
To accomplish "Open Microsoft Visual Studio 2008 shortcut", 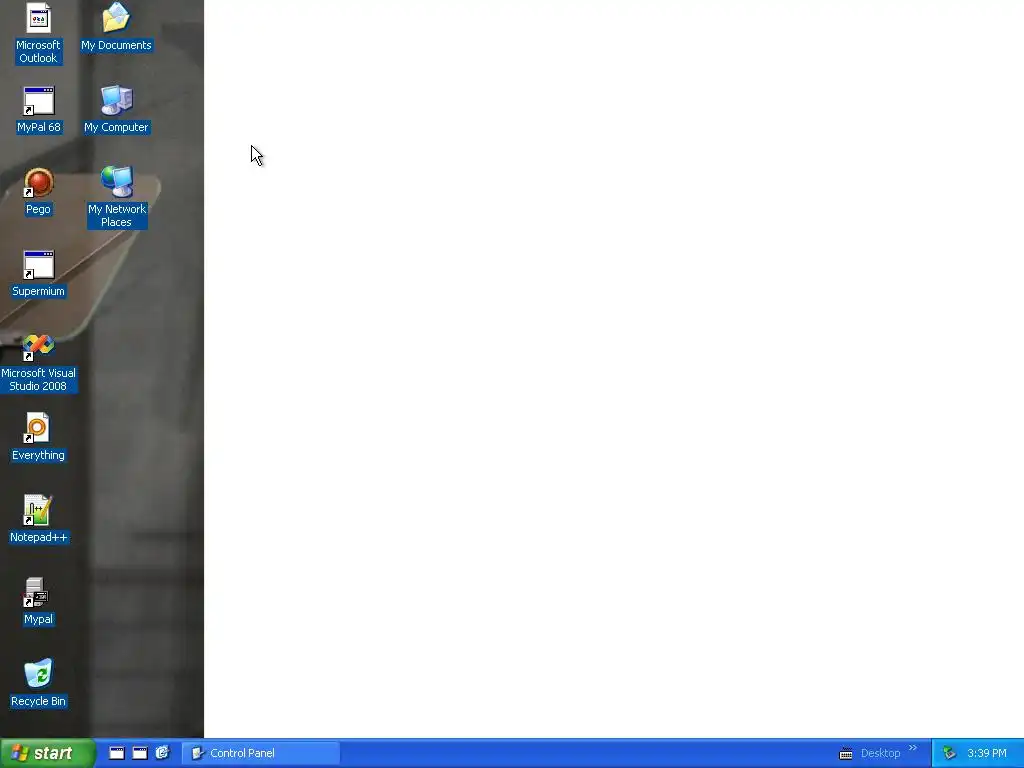I will [39, 362].
